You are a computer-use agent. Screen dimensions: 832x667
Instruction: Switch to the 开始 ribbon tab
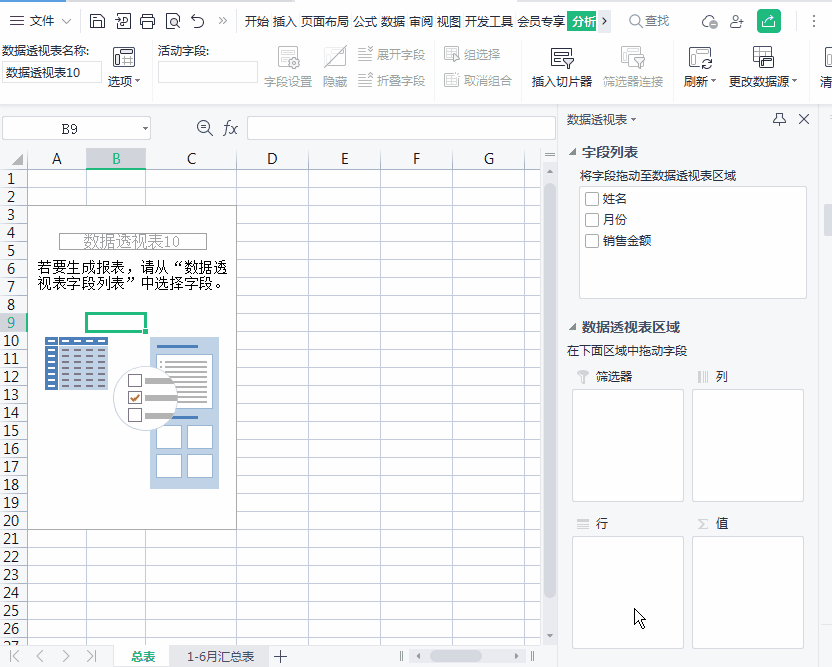coord(257,22)
